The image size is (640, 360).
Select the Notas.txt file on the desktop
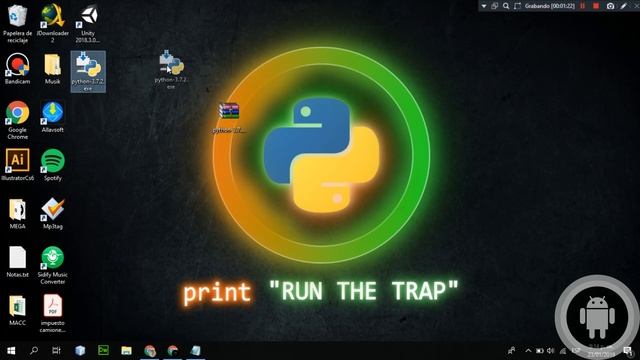pos(17,262)
